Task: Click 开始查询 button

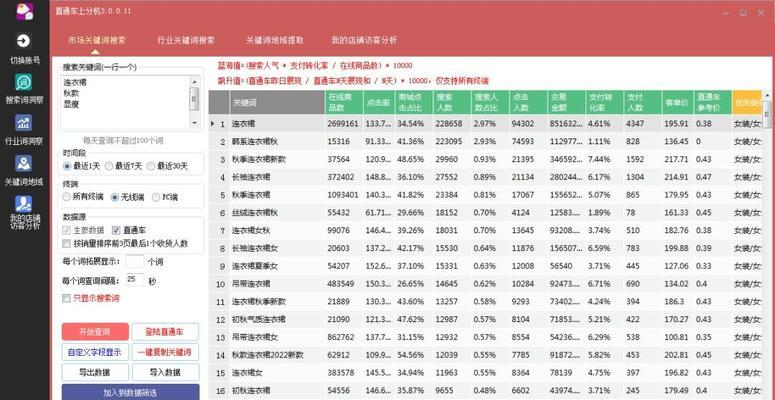Action: point(95,332)
